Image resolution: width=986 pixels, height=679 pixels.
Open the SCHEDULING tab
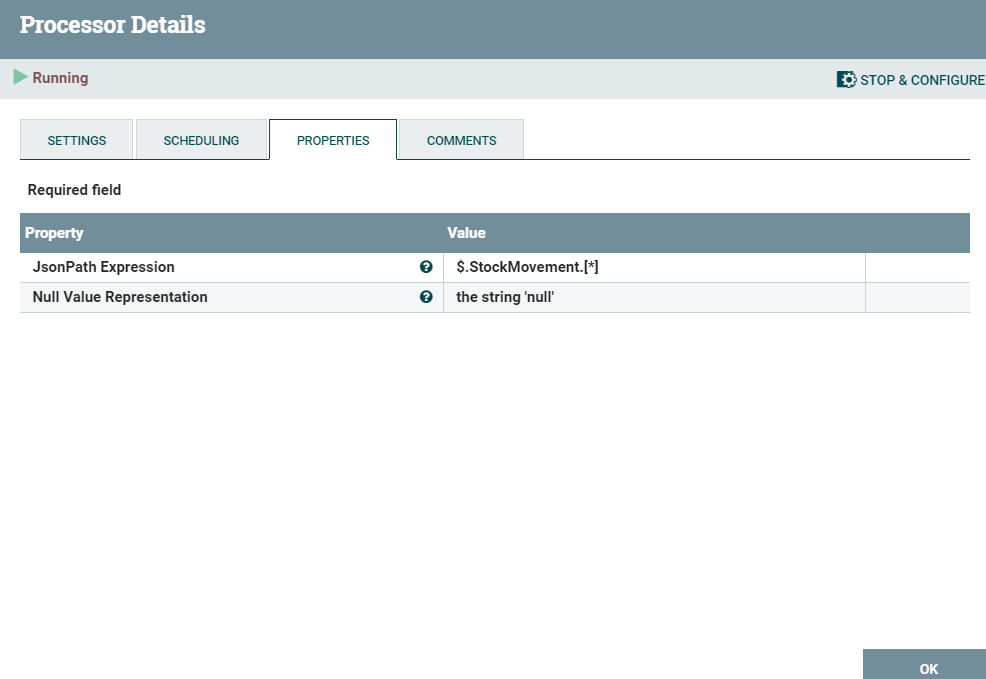(x=202, y=140)
